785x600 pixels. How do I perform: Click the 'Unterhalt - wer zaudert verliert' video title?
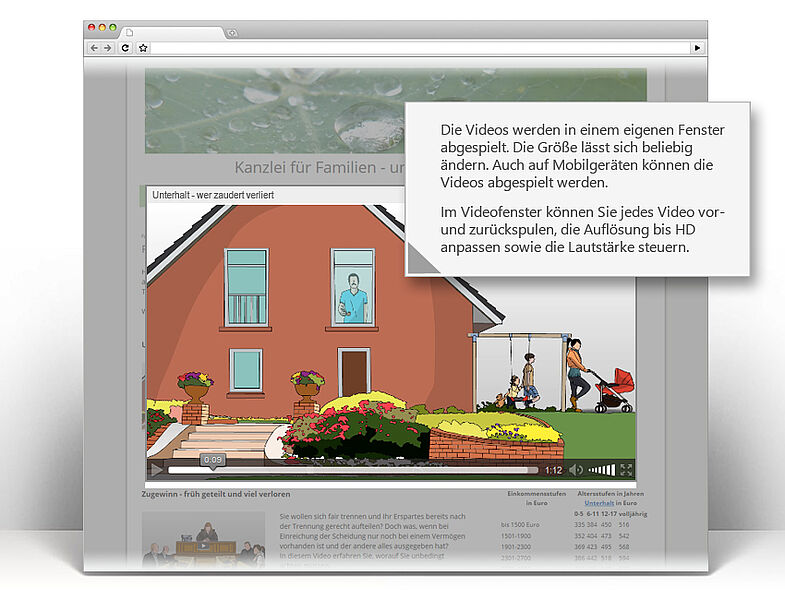click(213, 195)
